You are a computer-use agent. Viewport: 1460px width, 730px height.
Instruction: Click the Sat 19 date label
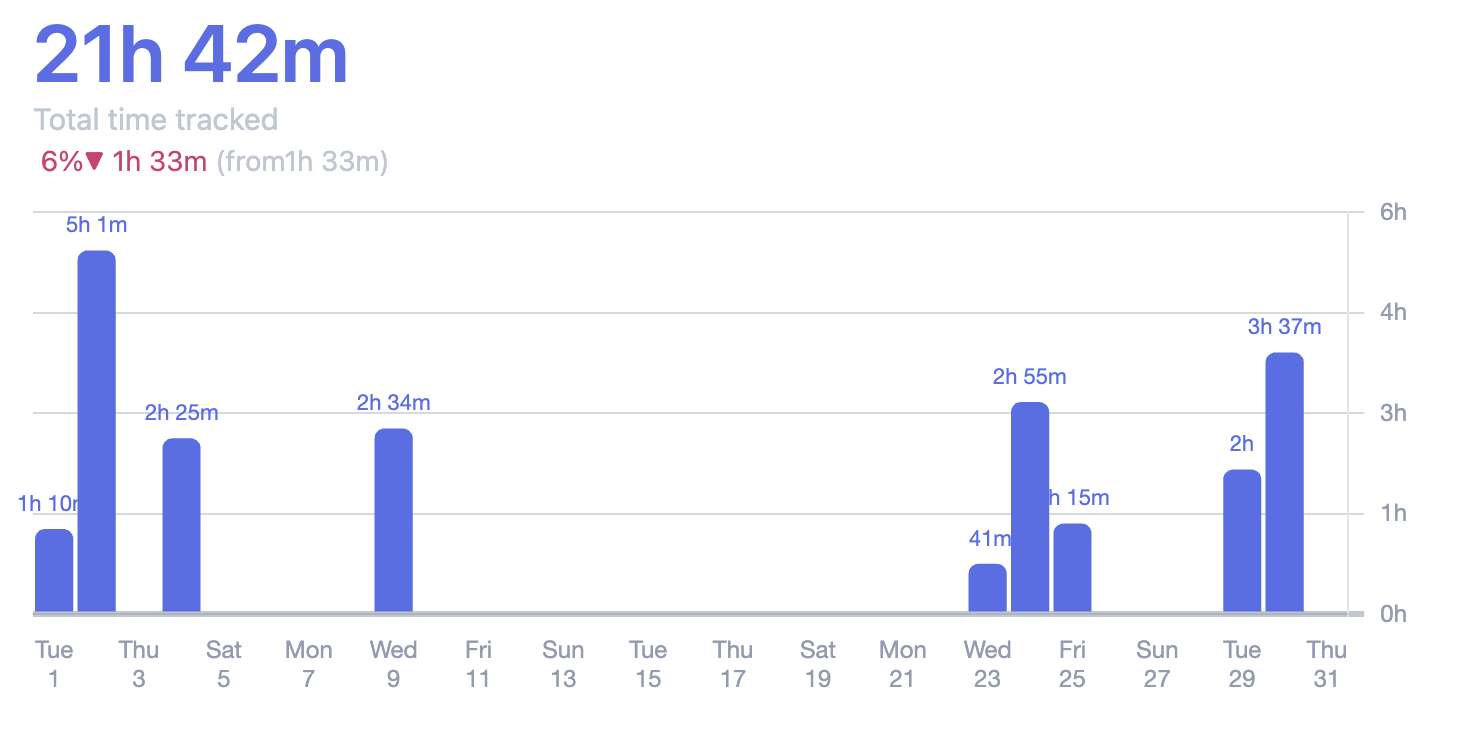[x=818, y=664]
